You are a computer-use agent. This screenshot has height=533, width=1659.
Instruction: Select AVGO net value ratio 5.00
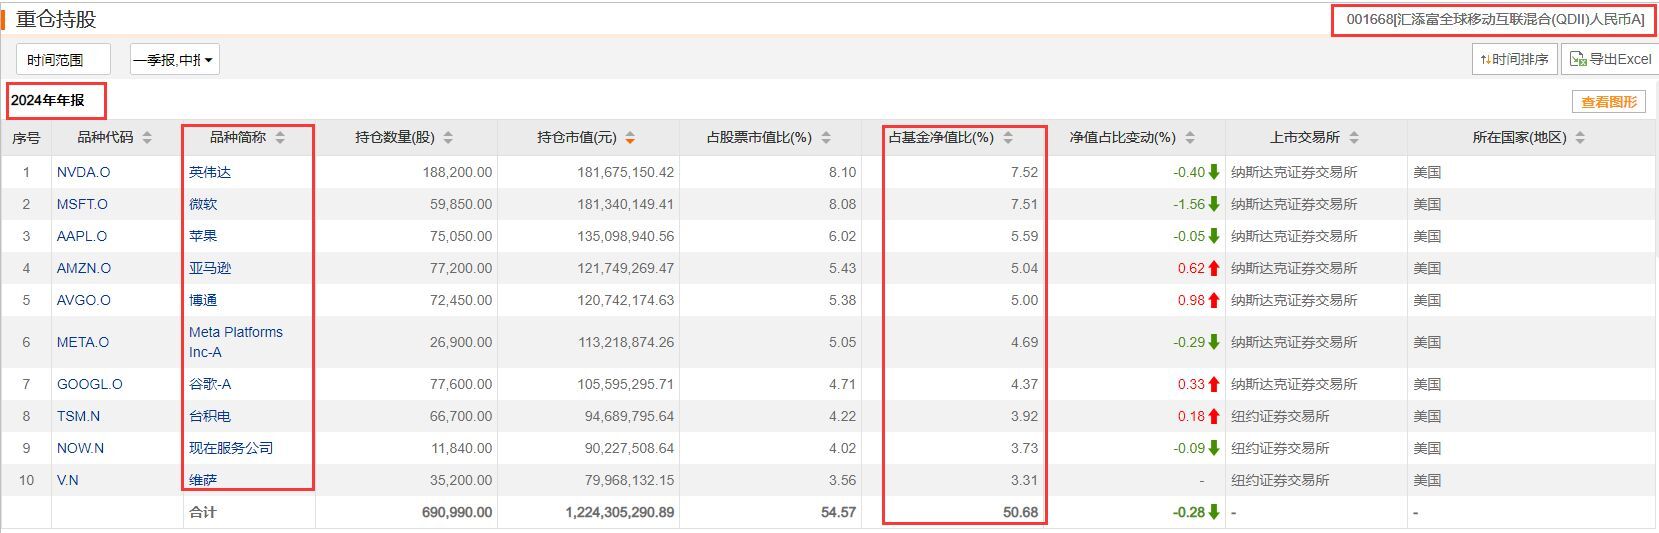(x=1024, y=300)
